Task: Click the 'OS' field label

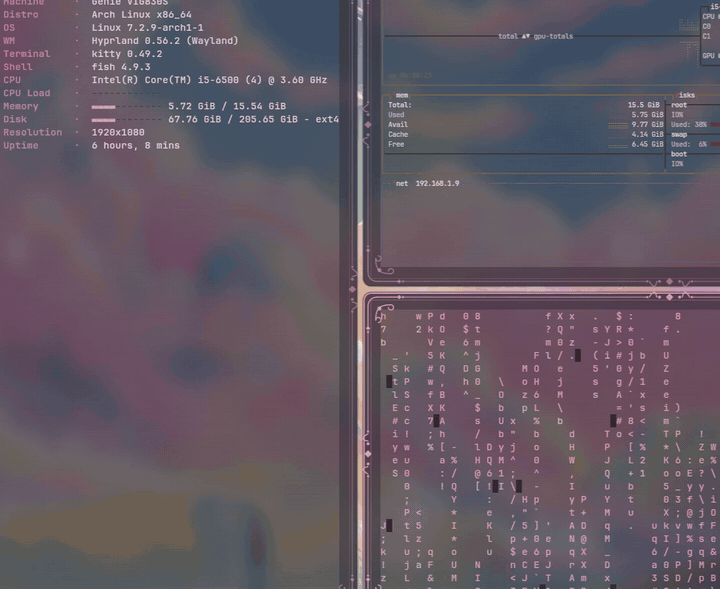Action: (9, 28)
